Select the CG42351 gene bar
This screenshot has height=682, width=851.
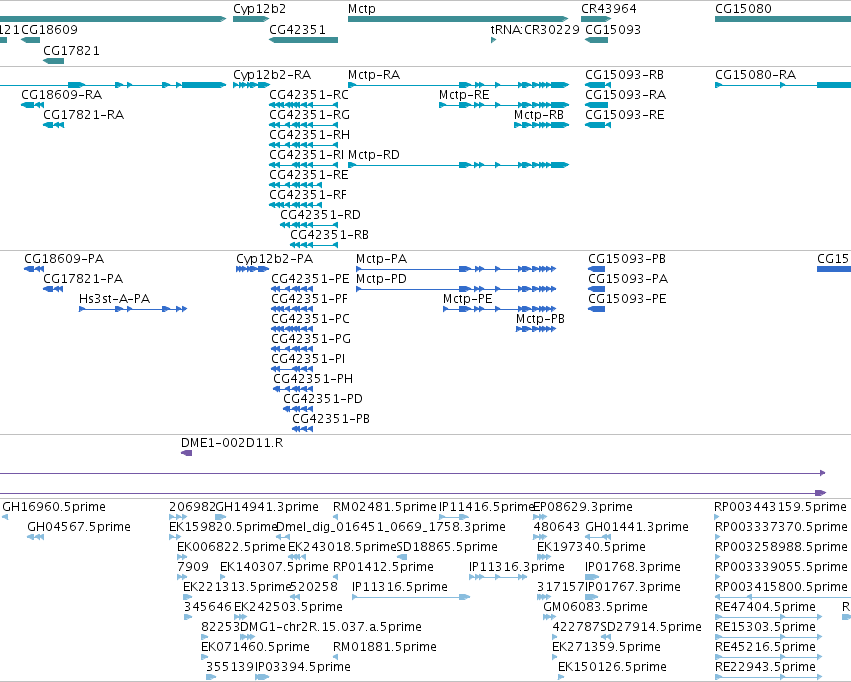click(x=303, y=40)
